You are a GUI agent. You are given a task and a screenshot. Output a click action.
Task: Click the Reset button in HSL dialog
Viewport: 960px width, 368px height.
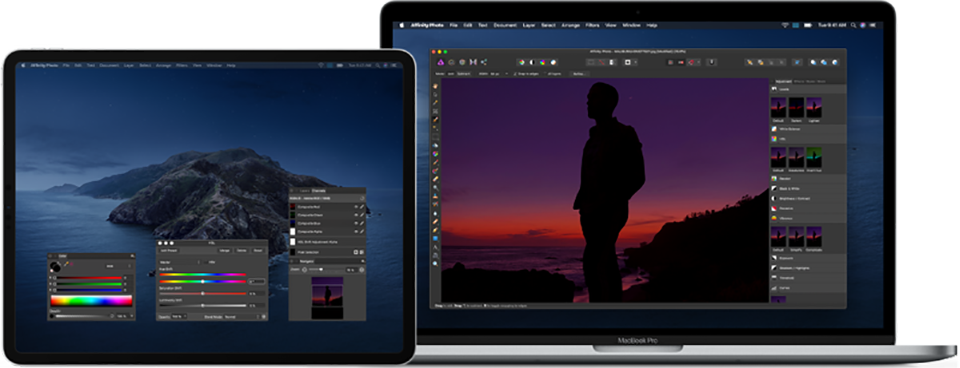(x=258, y=250)
